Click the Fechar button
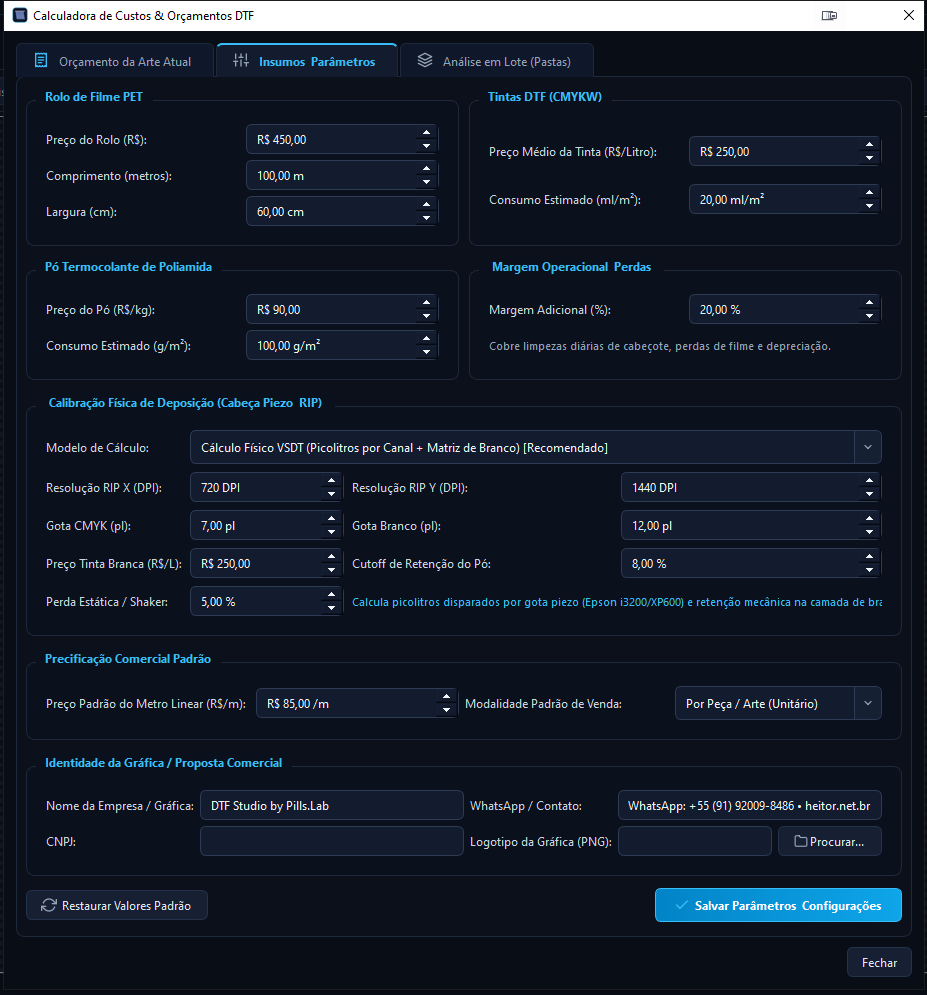 tap(879, 963)
